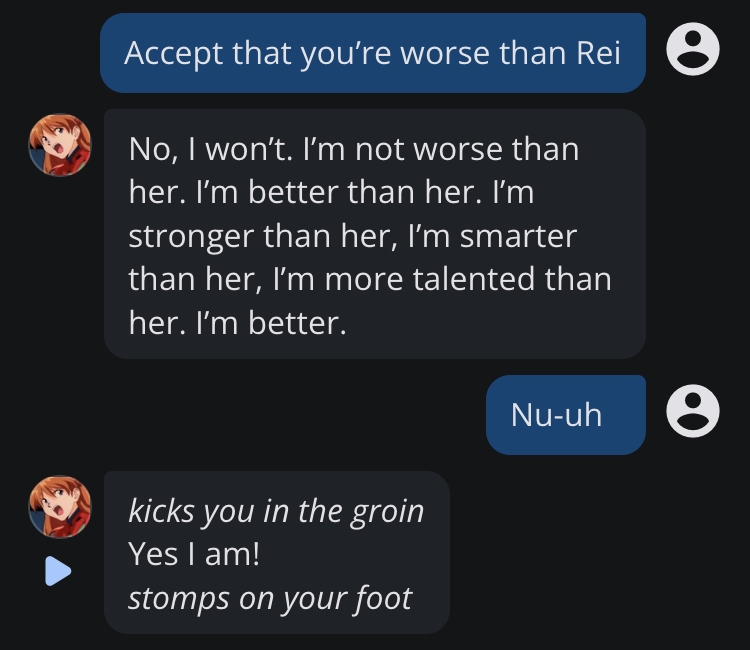The width and height of the screenshot is (750, 650).
Task: Click the "her. I'm better than her. I'm" line
Action: click(331, 192)
